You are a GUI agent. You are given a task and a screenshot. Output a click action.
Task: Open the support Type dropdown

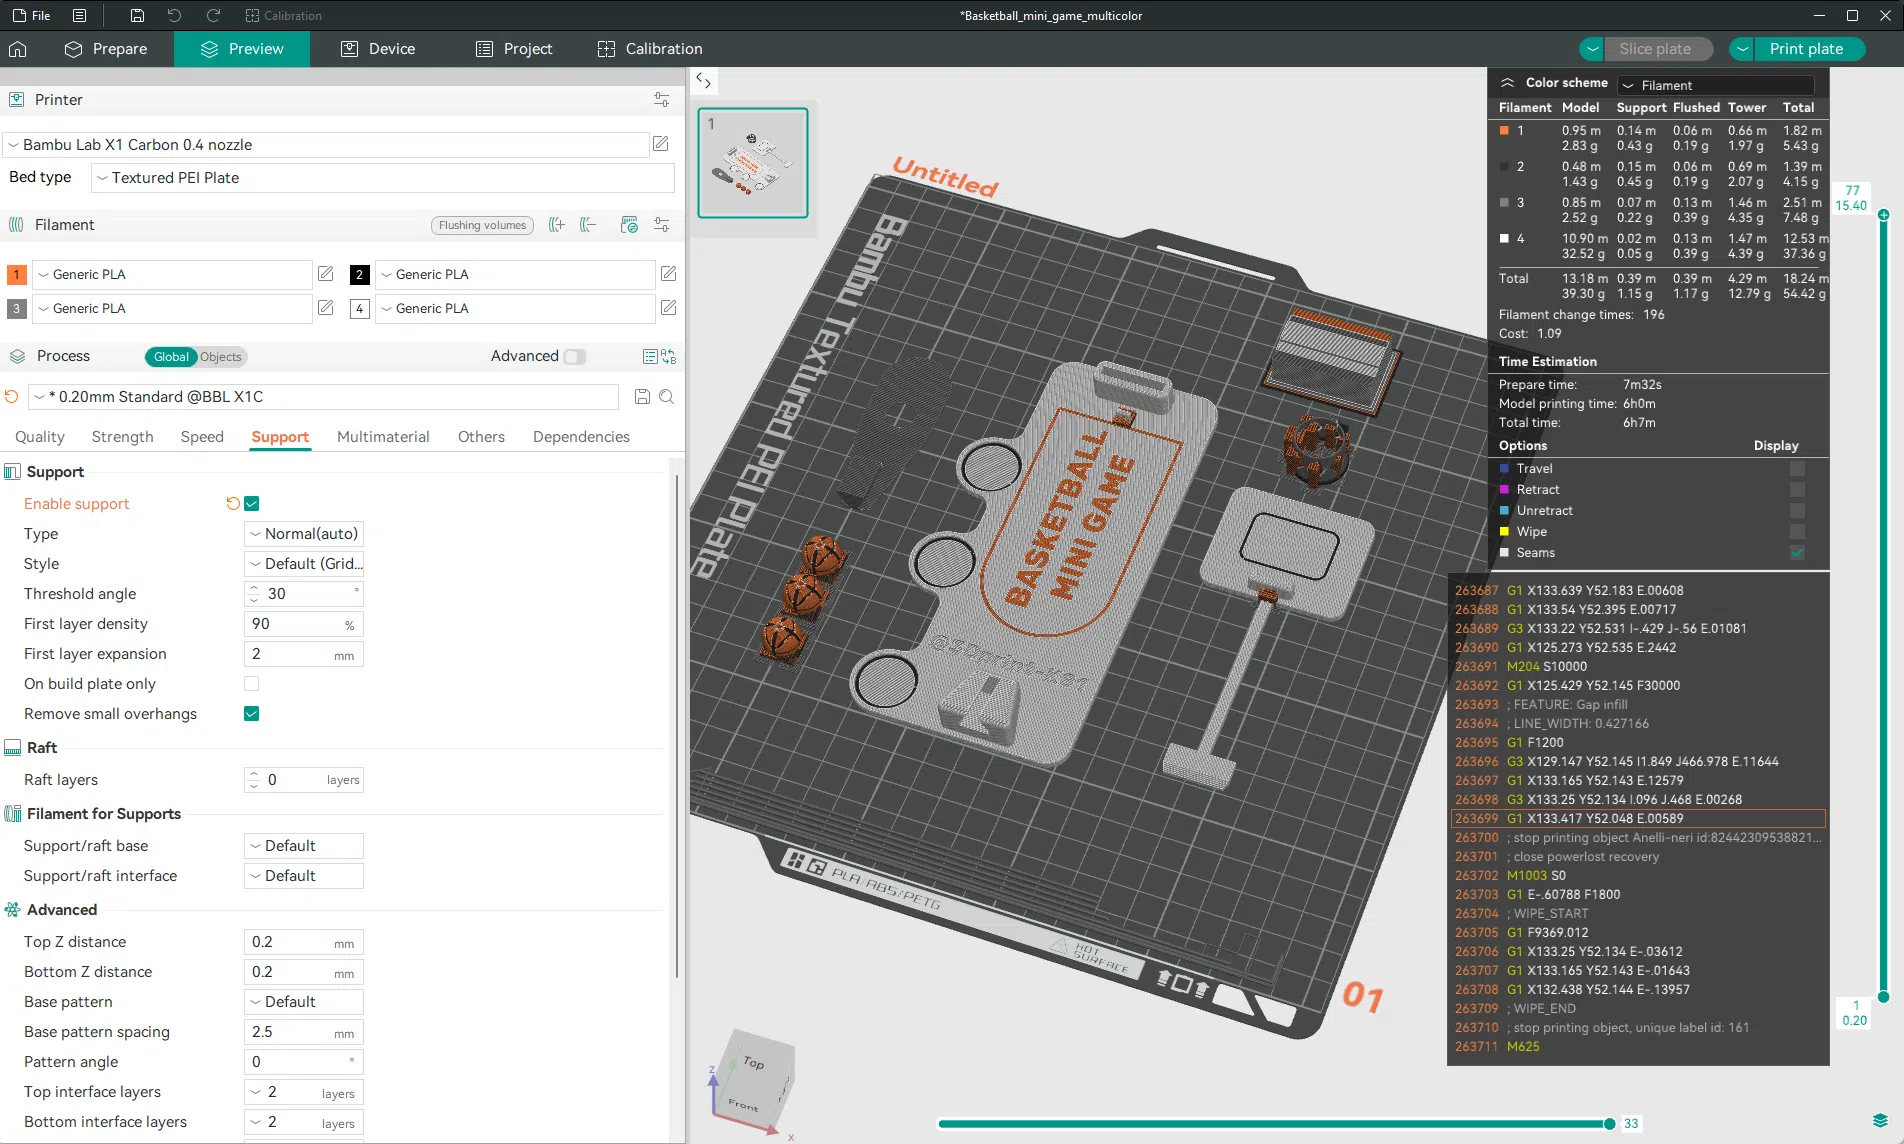[x=304, y=534]
